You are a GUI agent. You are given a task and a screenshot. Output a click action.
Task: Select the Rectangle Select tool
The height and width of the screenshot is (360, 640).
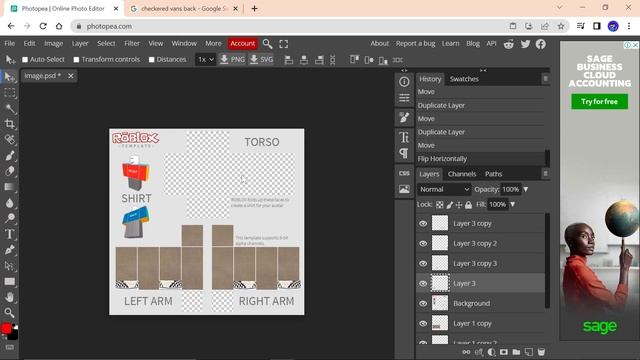click(10, 93)
